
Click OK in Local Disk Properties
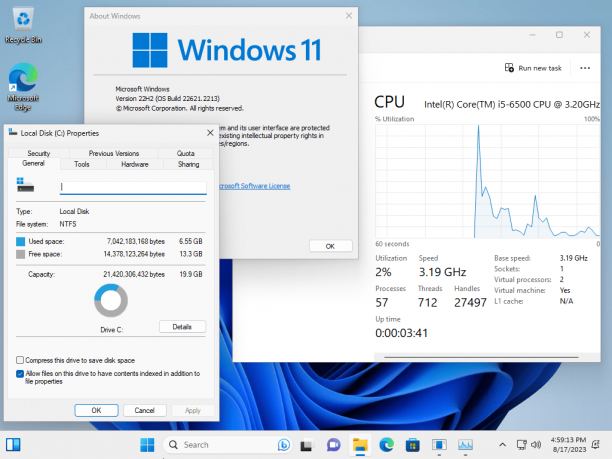96,410
